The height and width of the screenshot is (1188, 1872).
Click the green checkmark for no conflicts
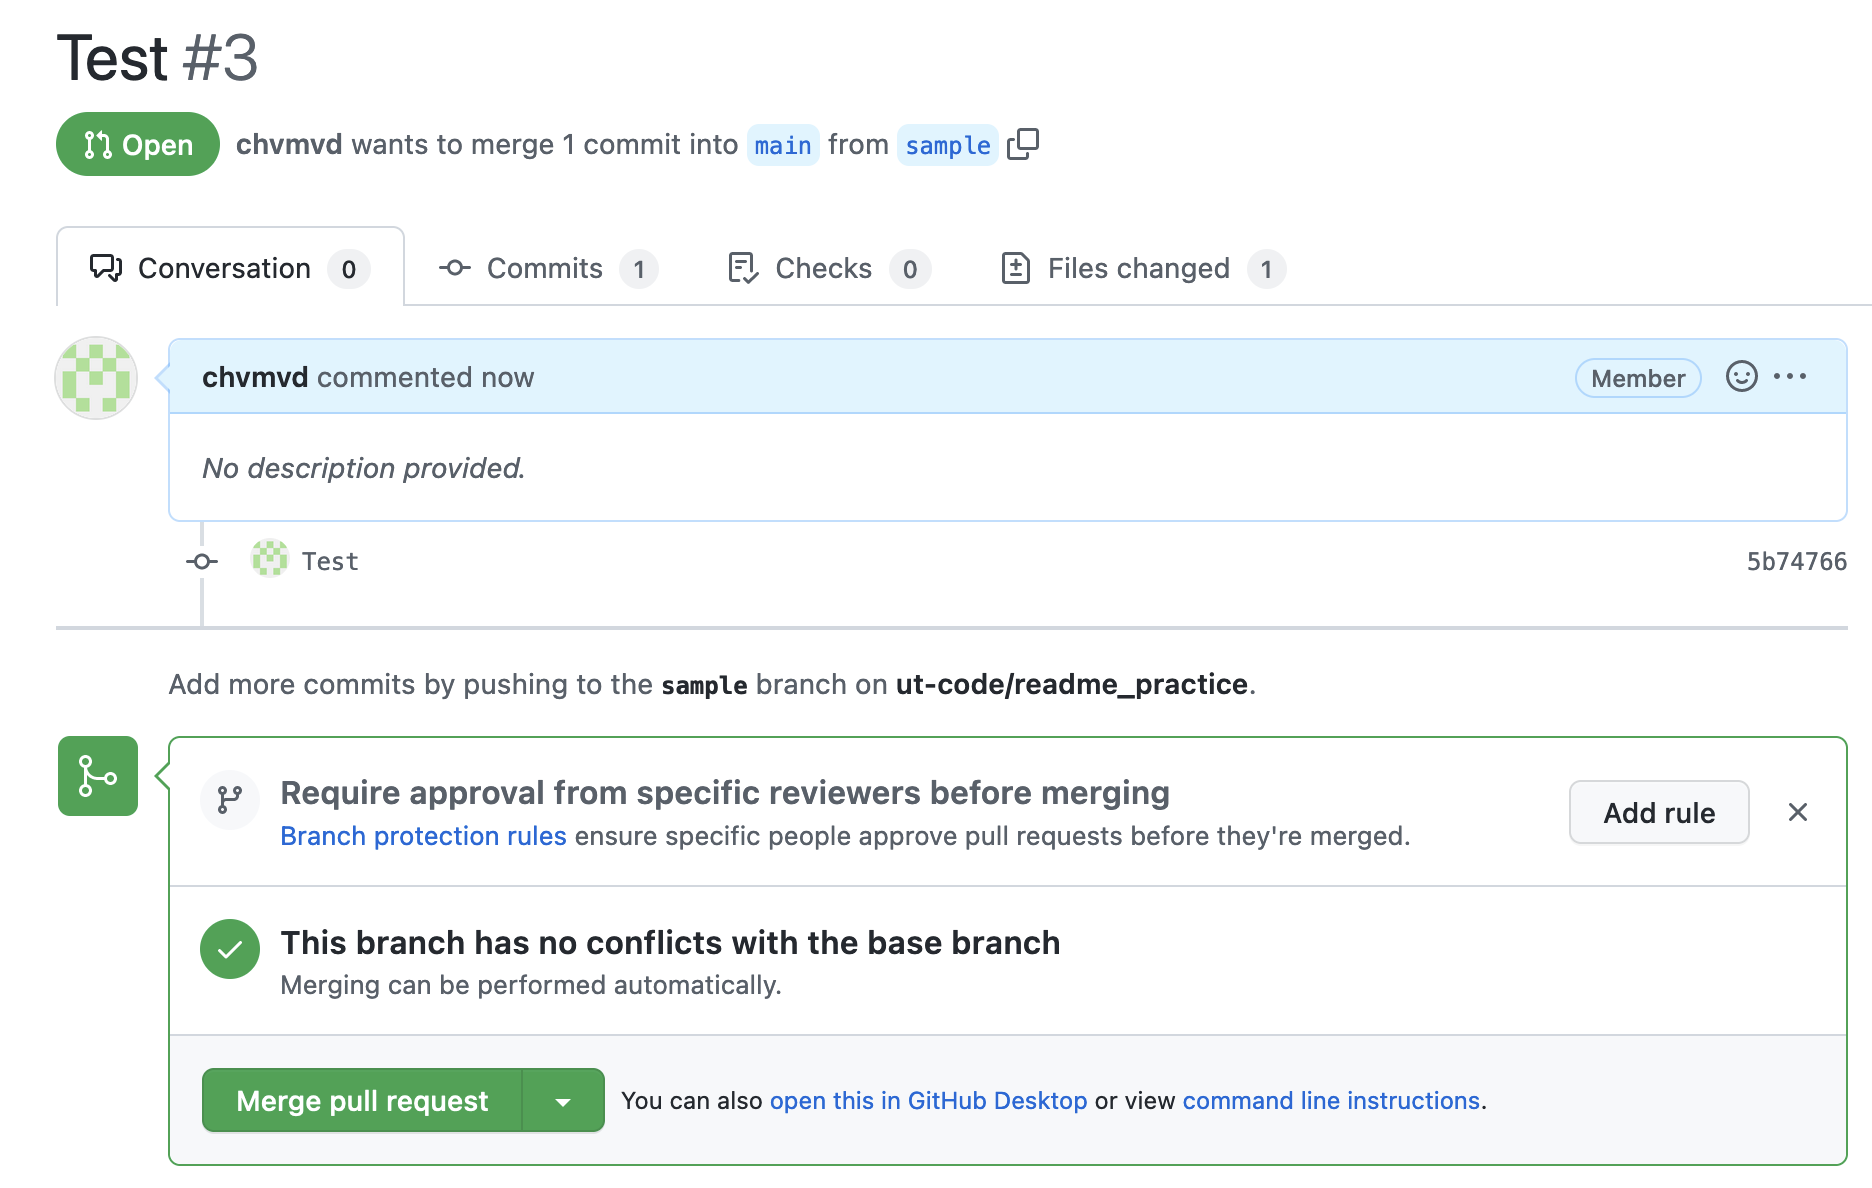[230, 949]
